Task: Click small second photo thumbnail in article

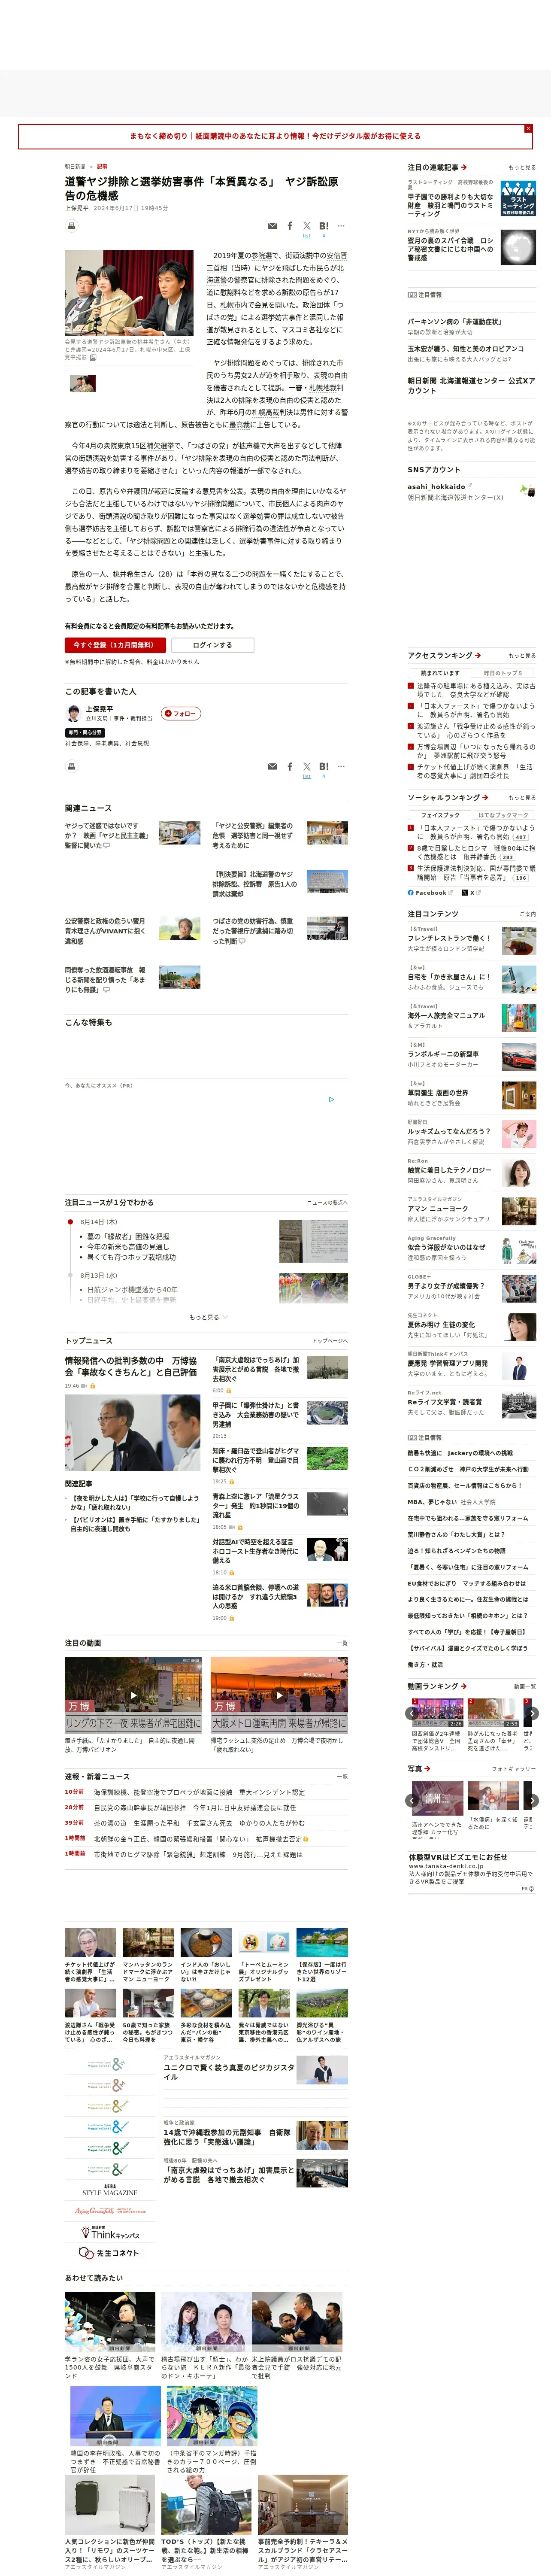Action: [83, 383]
